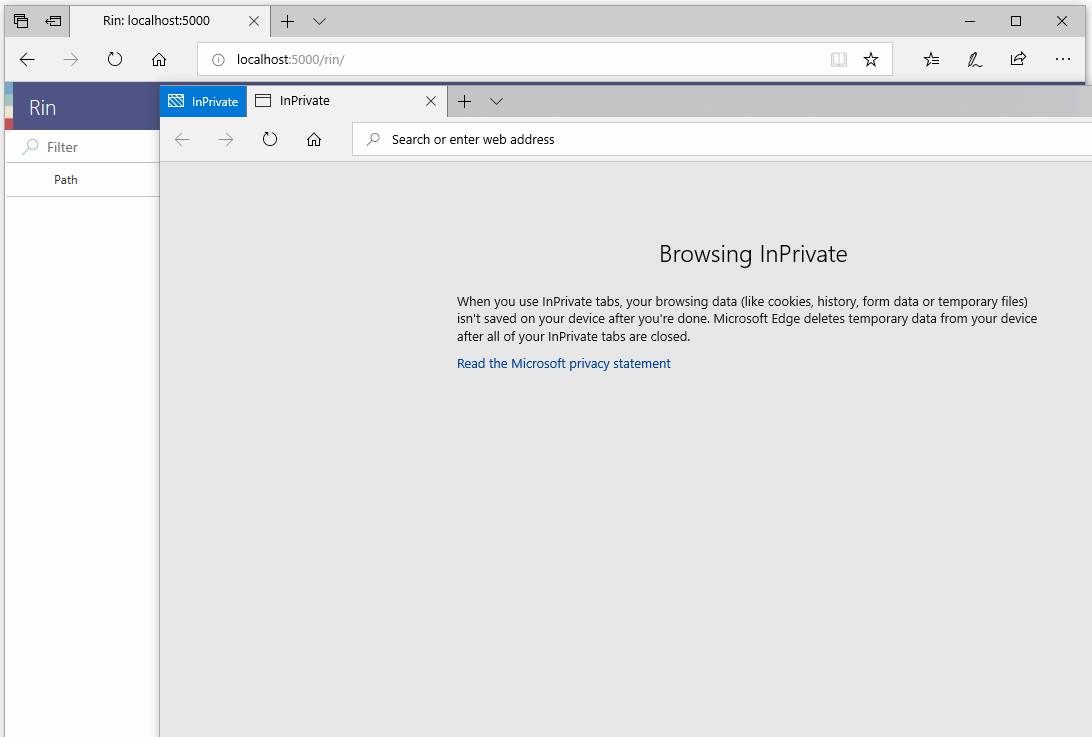Image resolution: width=1092 pixels, height=737 pixels.
Task: Click the Filter magnifier icon
Action: pyautogui.click(x=30, y=146)
